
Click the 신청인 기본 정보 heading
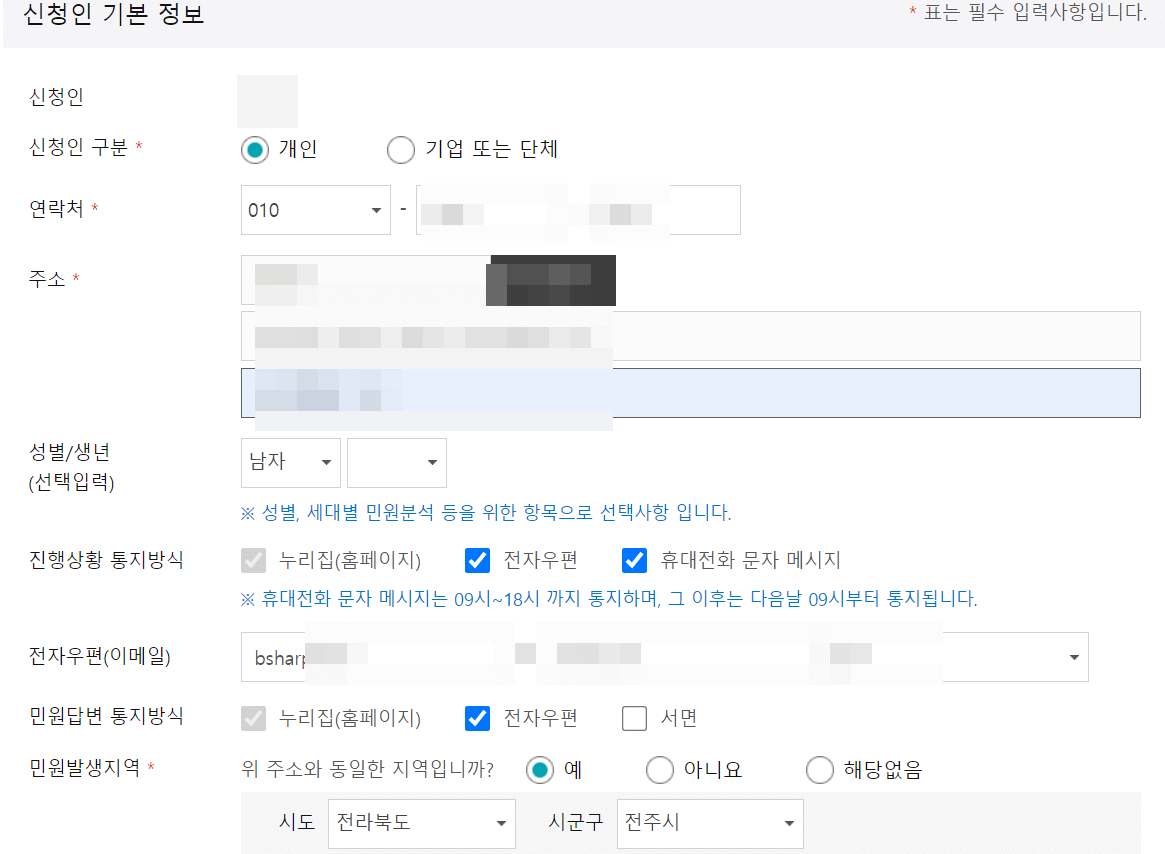[114, 13]
